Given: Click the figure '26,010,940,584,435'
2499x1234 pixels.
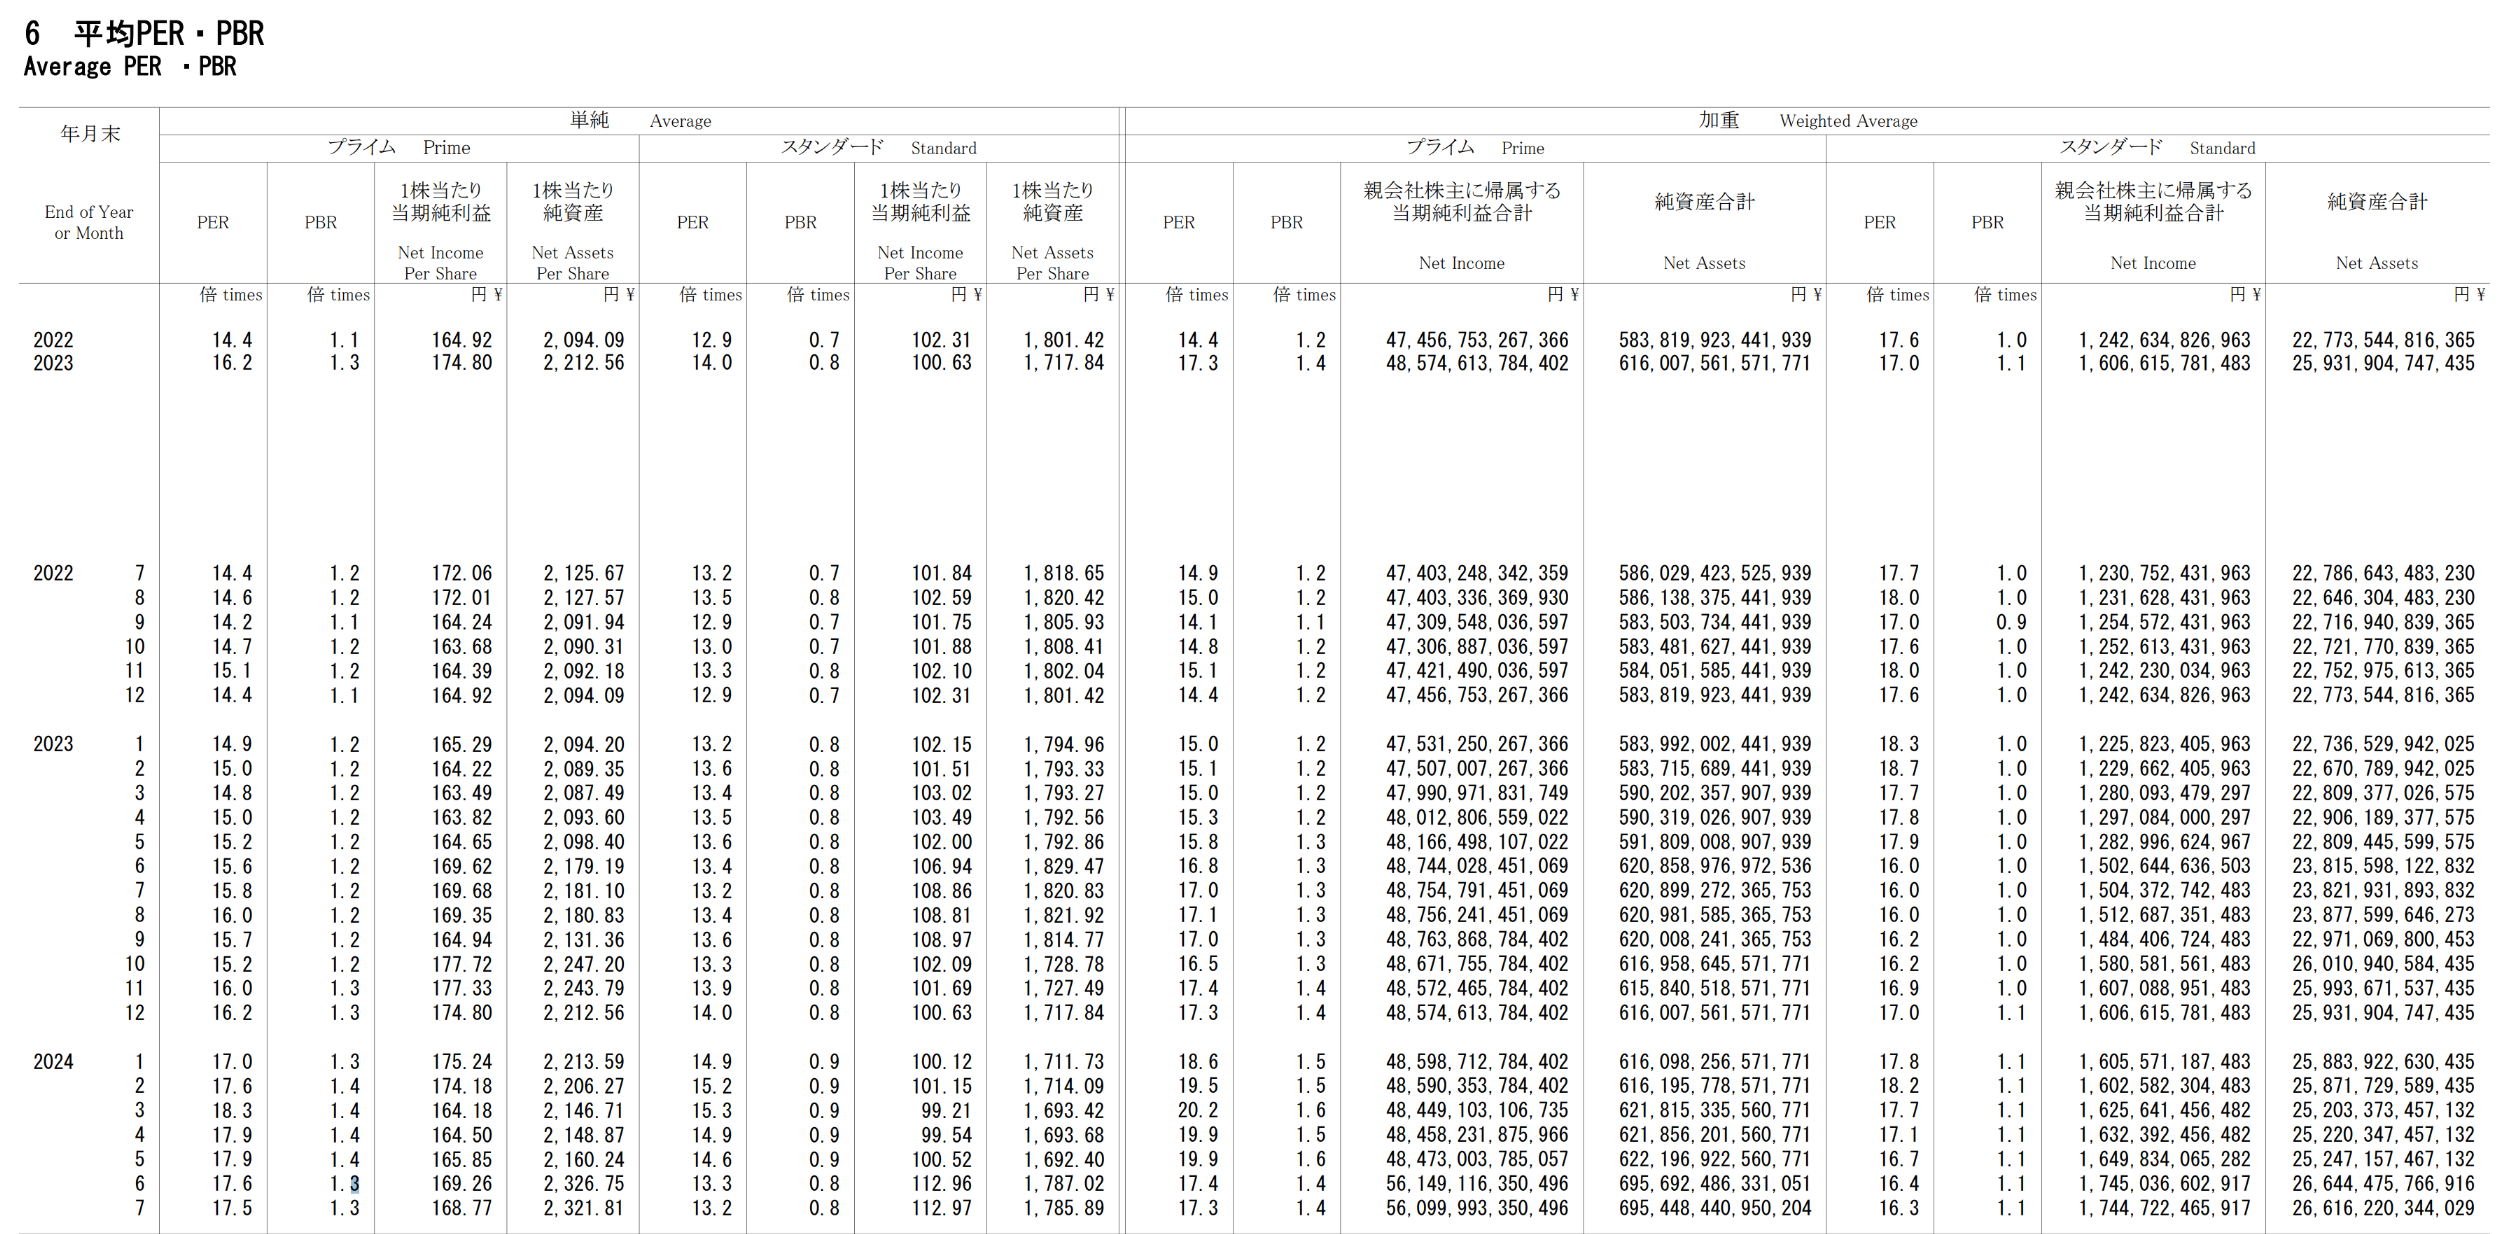Looking at the screenshot, I should pos(2383,964).
